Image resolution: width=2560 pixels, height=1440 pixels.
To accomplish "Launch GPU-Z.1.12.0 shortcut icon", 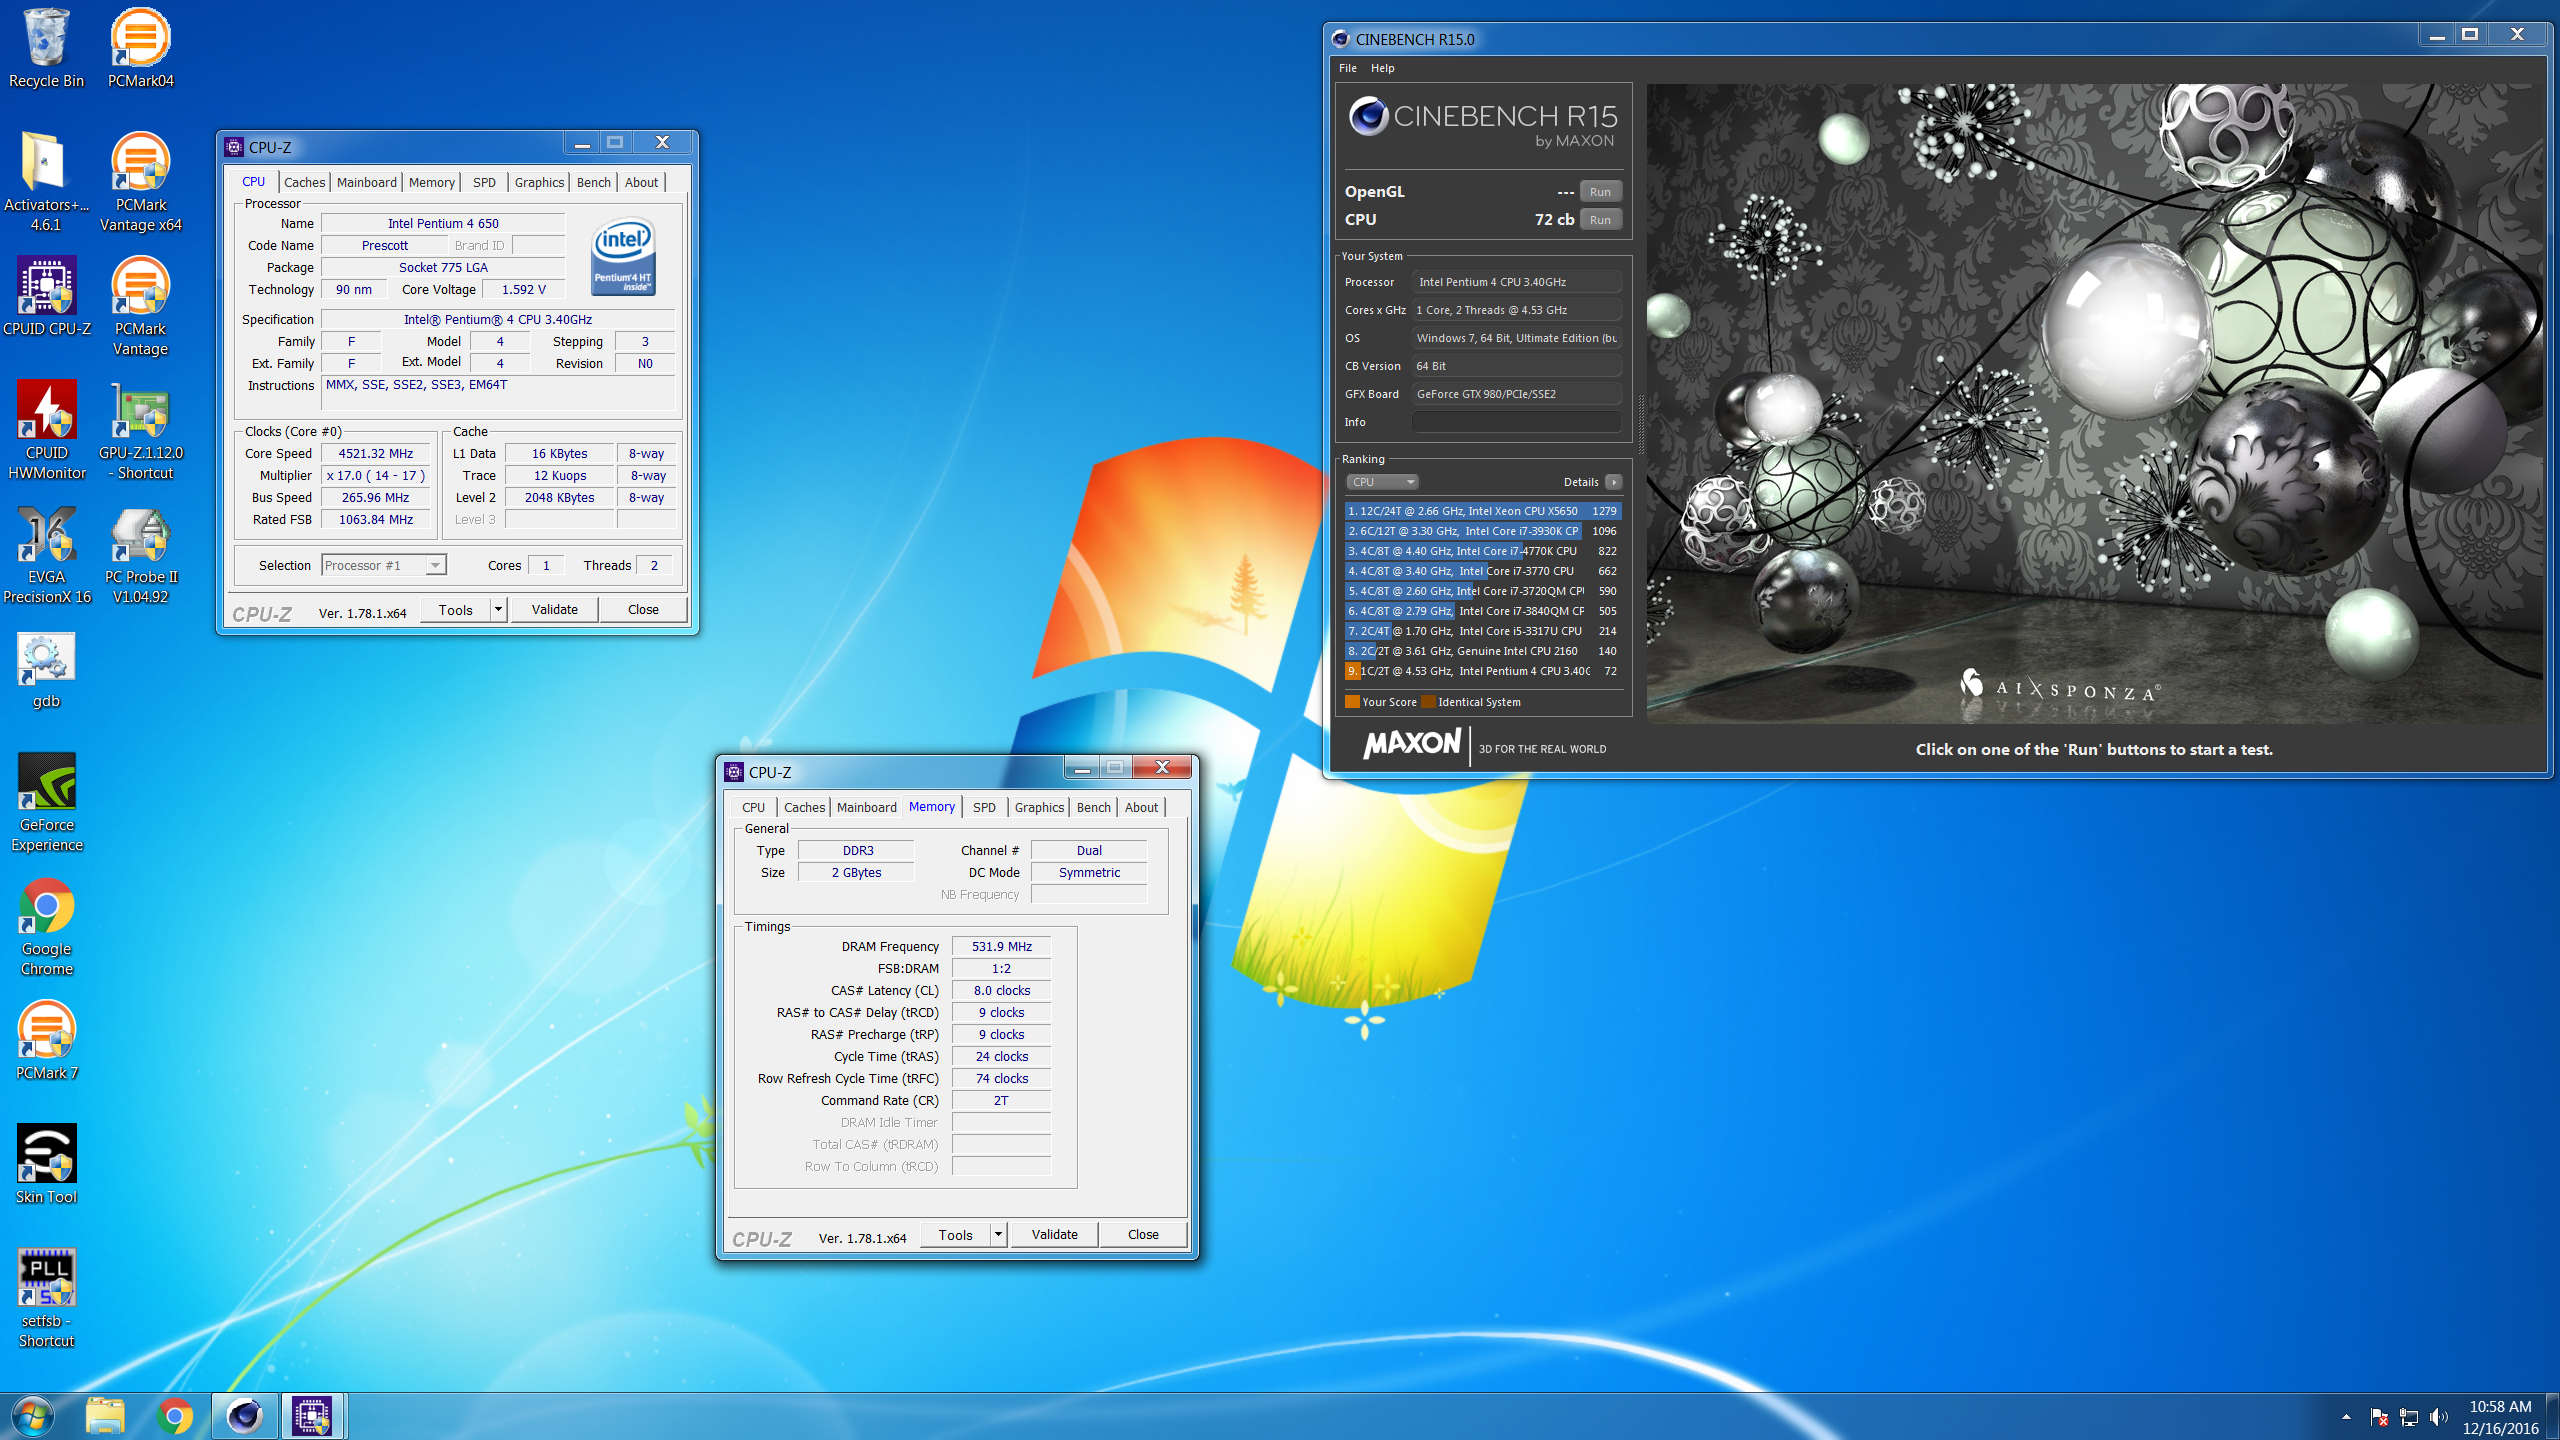I will pyautogui.click(x=140, y=430).
